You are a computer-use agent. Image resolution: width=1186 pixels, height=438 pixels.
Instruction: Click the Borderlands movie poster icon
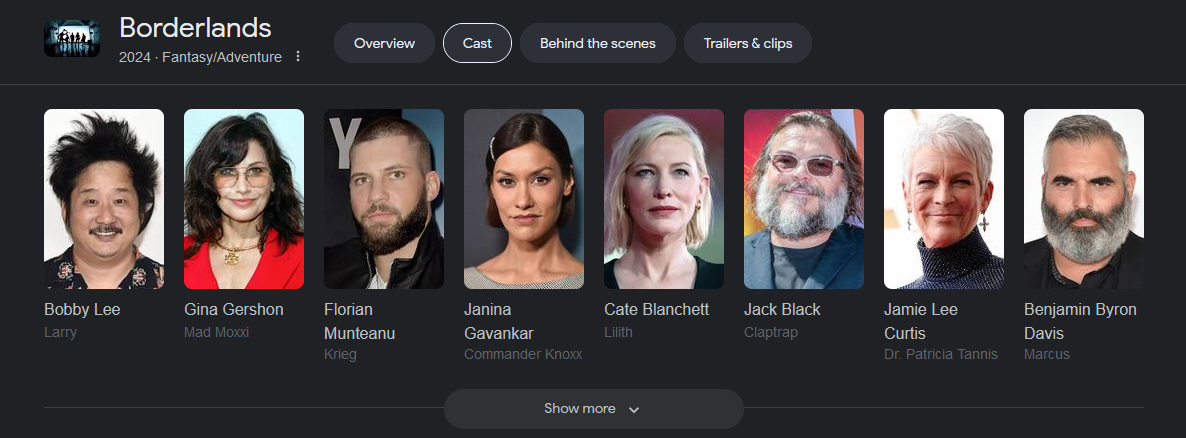(x=72, y=39)
